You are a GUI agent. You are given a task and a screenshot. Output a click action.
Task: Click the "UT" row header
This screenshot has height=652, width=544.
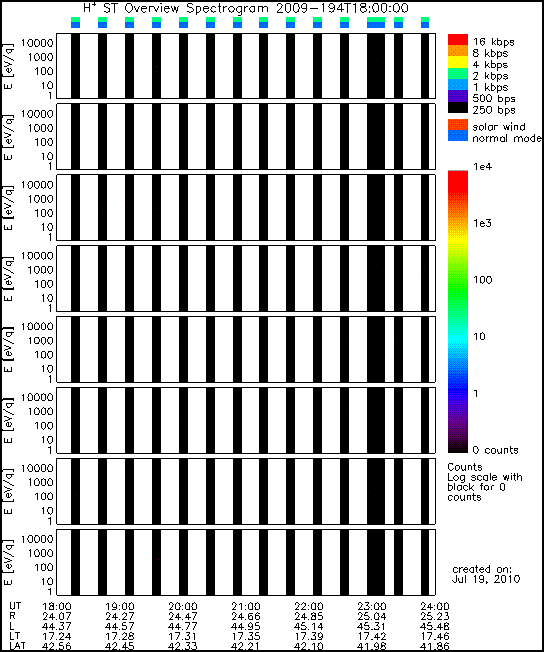click(15, 606)
